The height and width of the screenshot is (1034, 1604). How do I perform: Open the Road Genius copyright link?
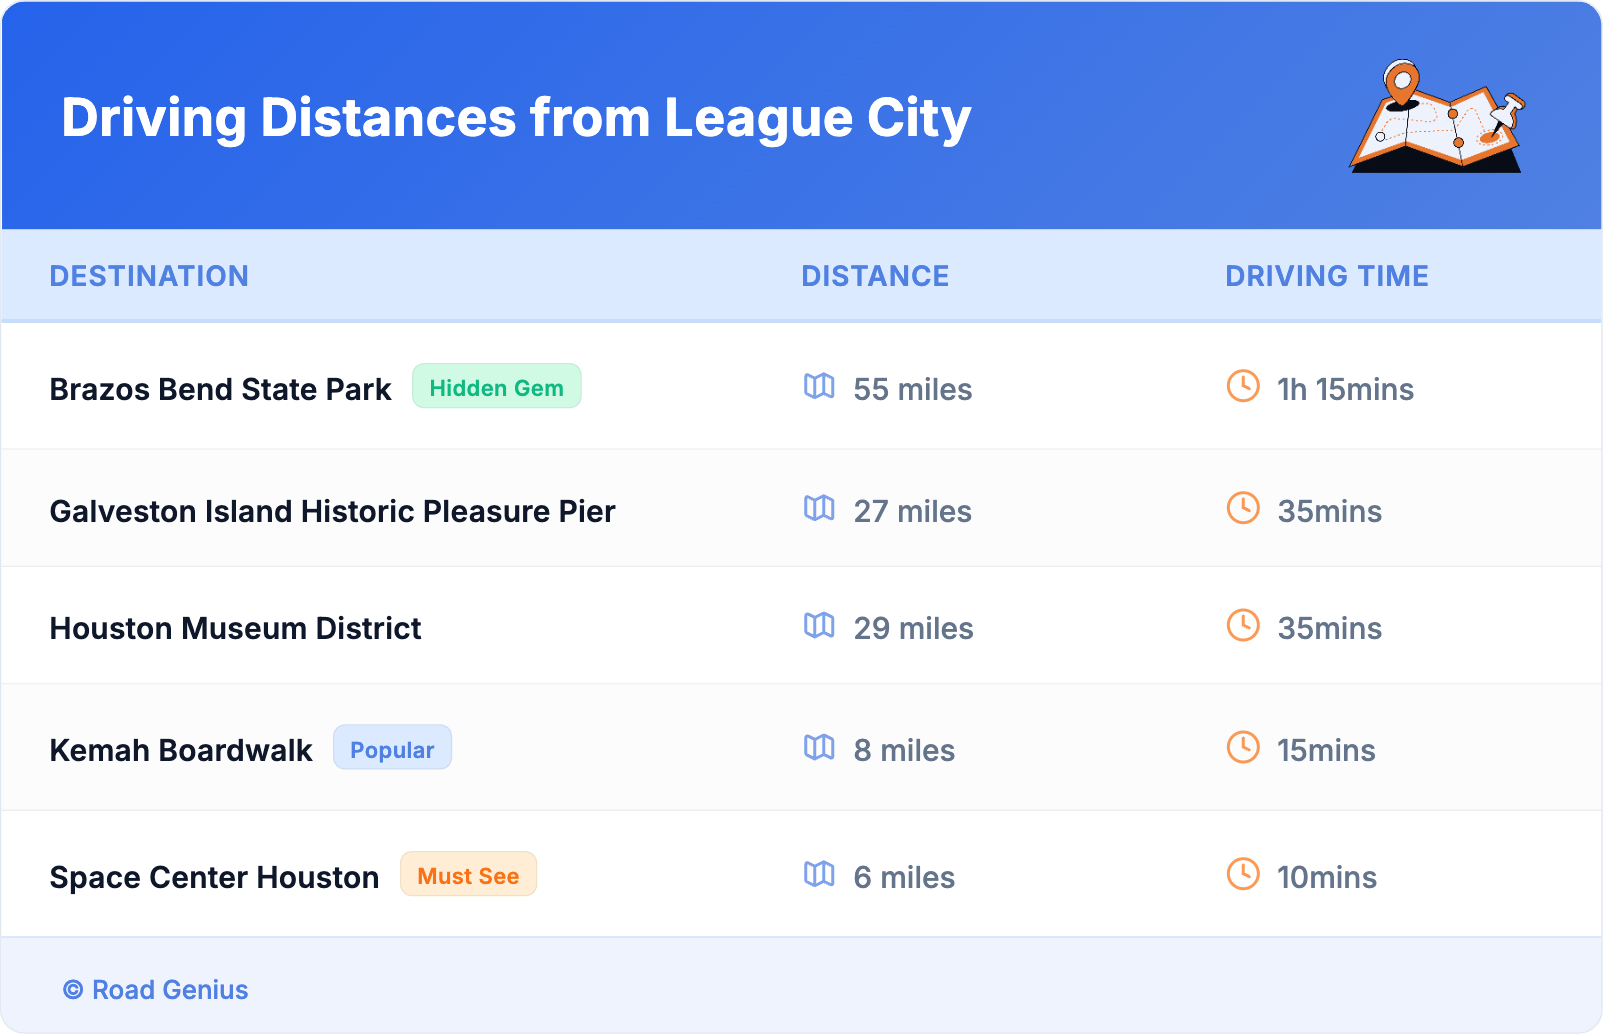coord(156,990)
